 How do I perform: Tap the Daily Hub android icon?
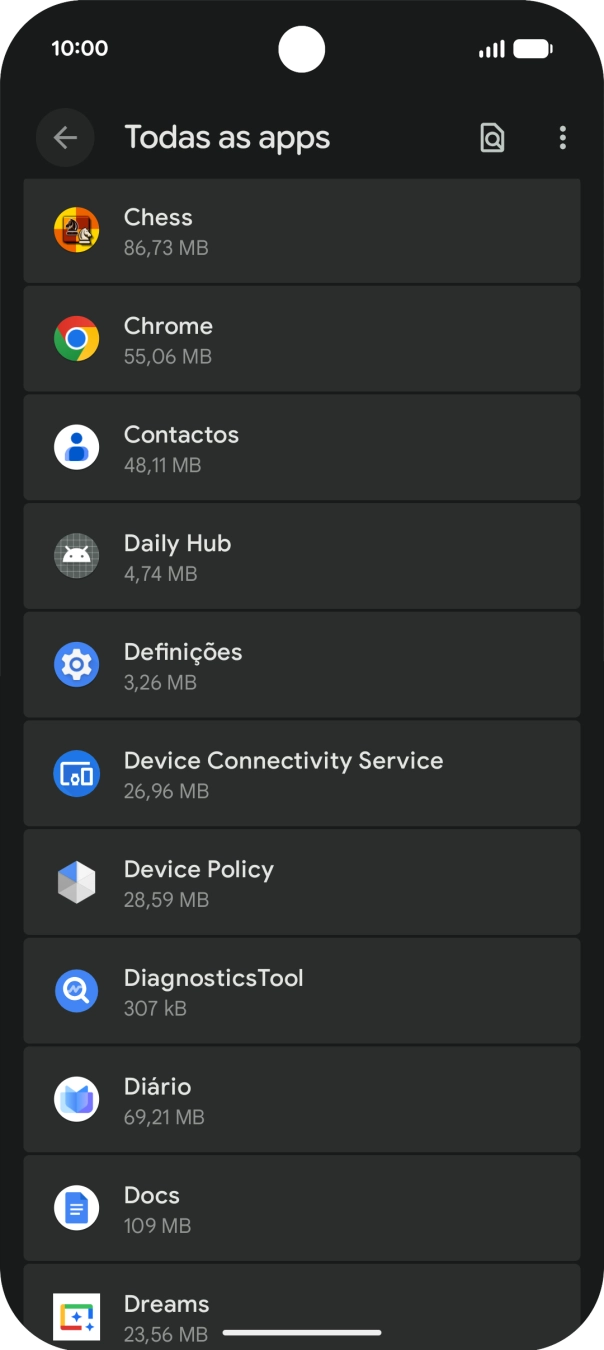click(x=76, y=557)
